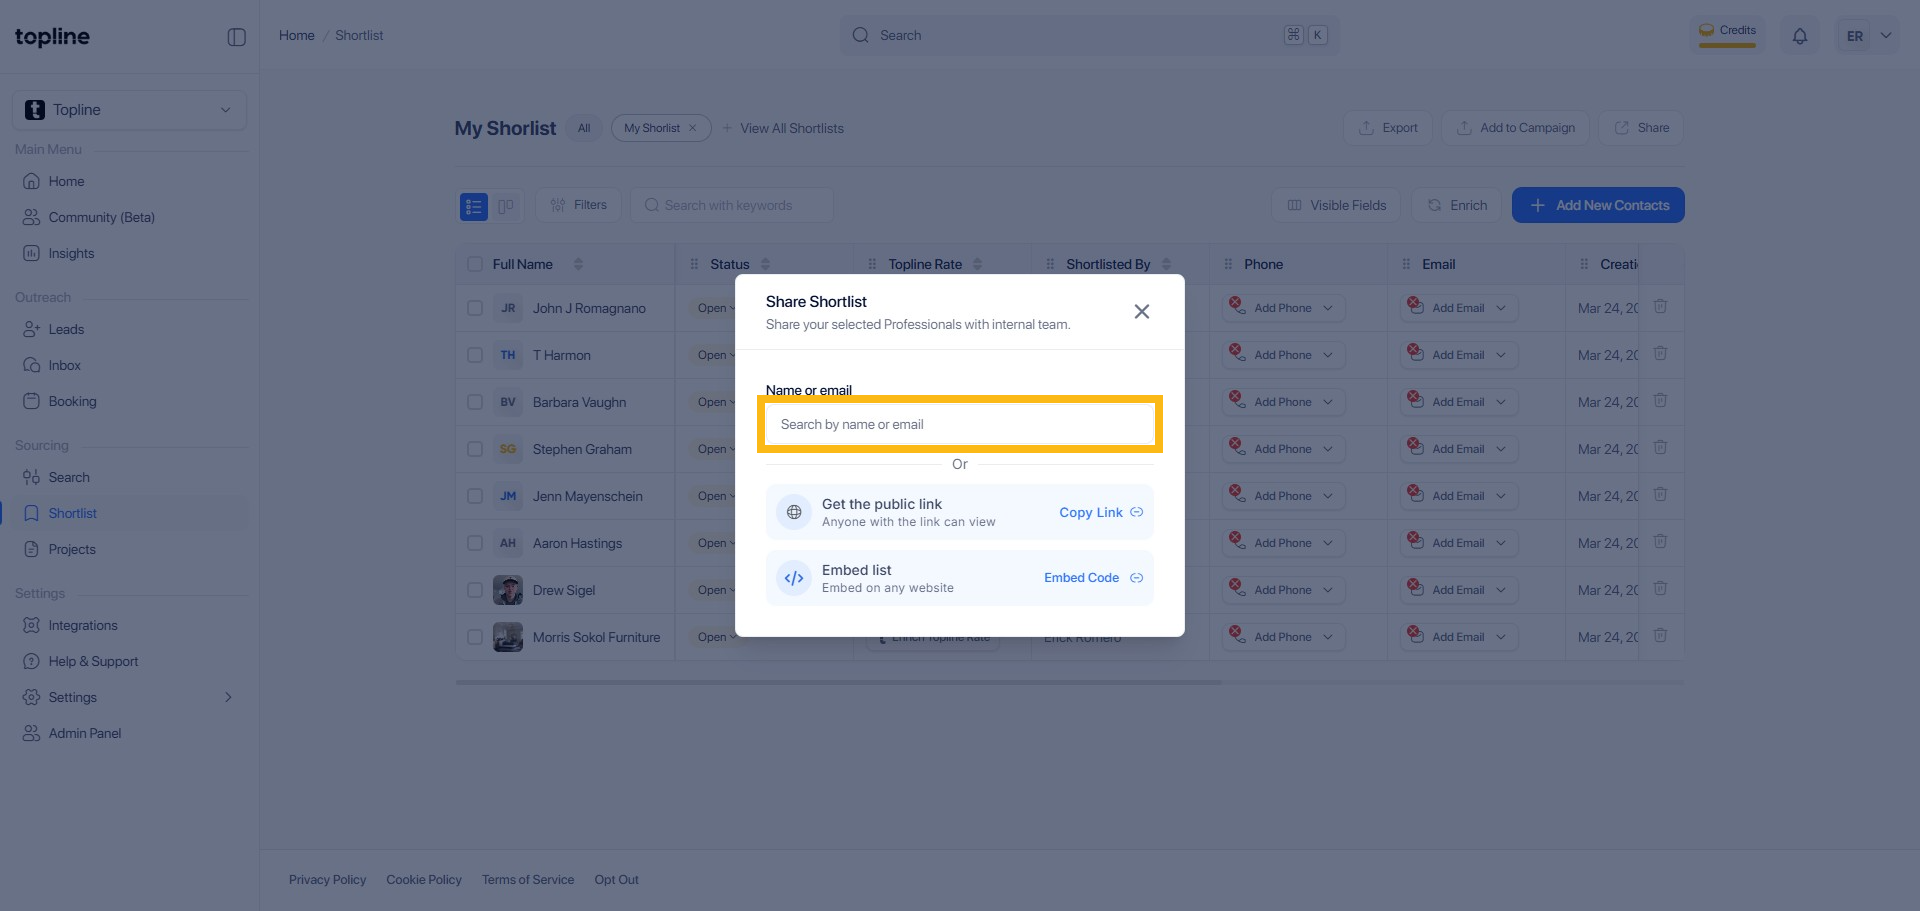Screen dimensions: 1920x911
Task: Export the shortlist
Action: click(1388, 128)
